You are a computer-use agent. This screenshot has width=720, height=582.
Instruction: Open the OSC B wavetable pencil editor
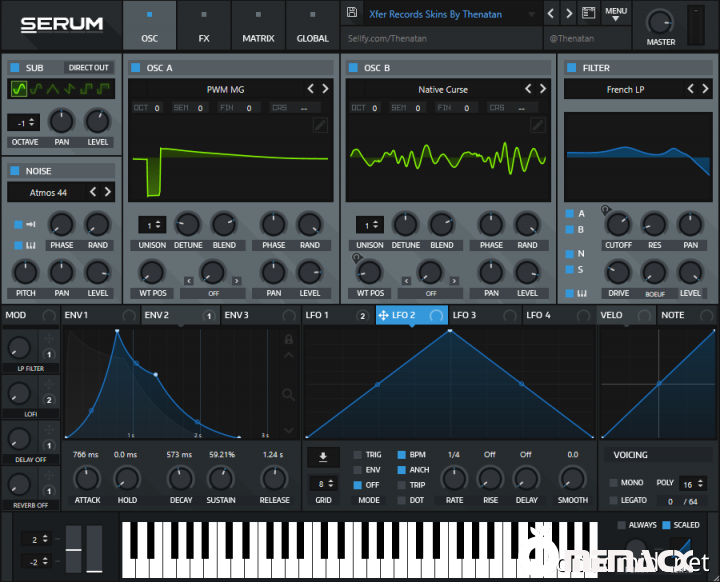tap(537, 125)
